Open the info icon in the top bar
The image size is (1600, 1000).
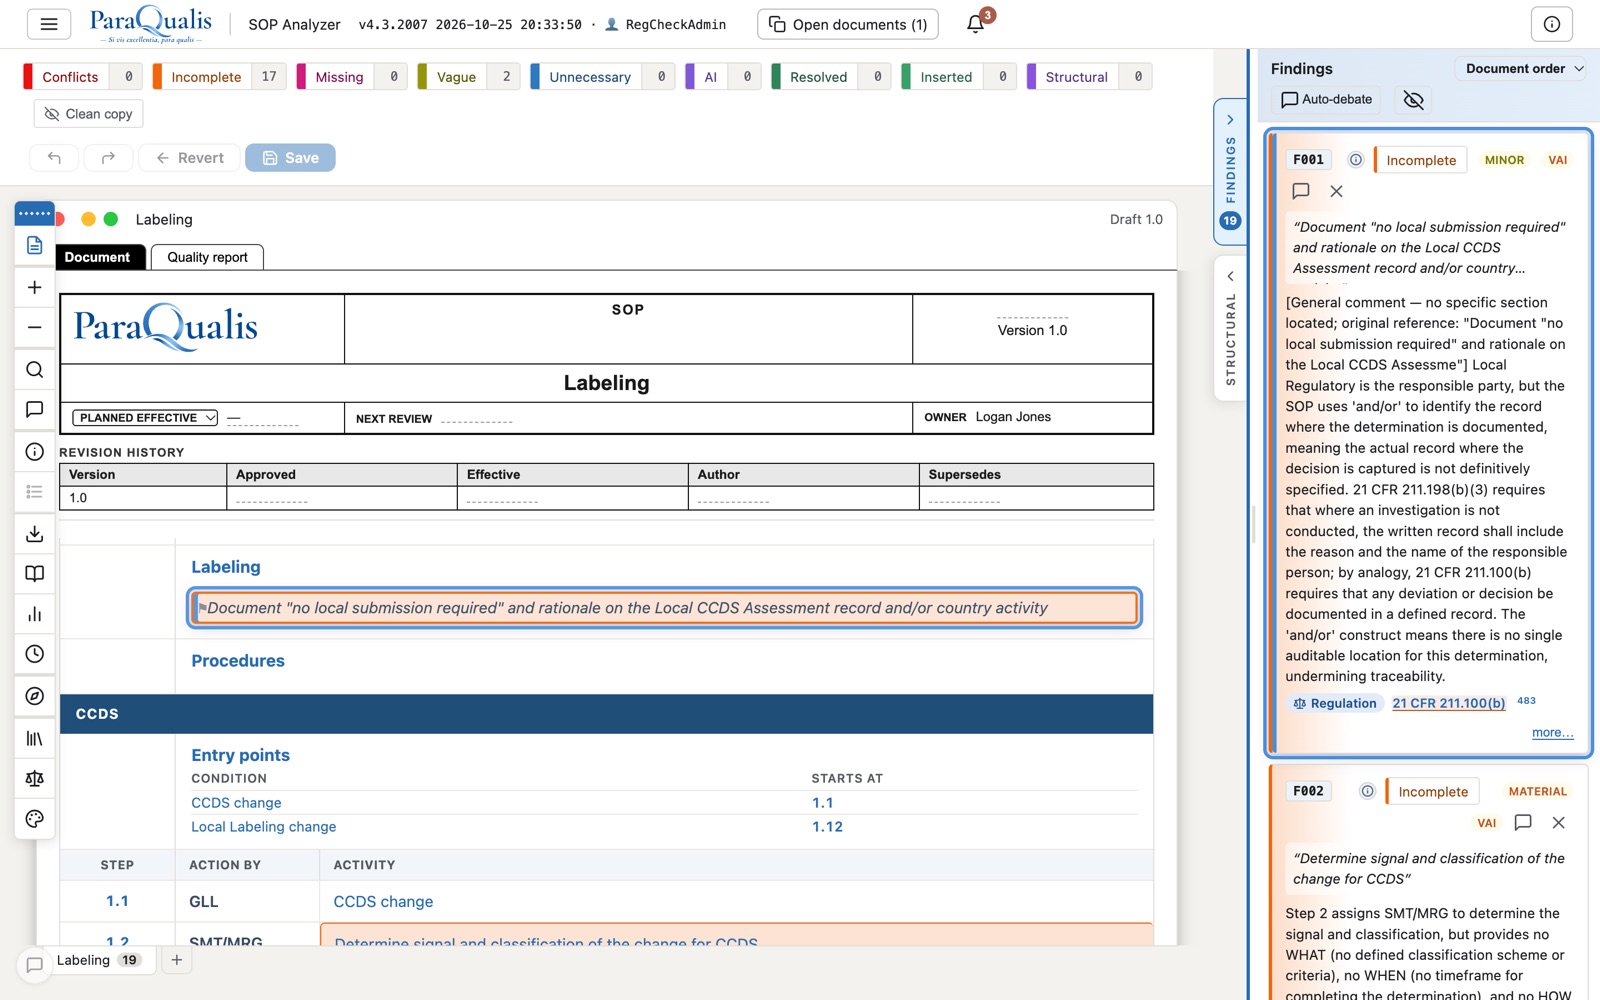pyautogui.click(x=1551, y=24)
